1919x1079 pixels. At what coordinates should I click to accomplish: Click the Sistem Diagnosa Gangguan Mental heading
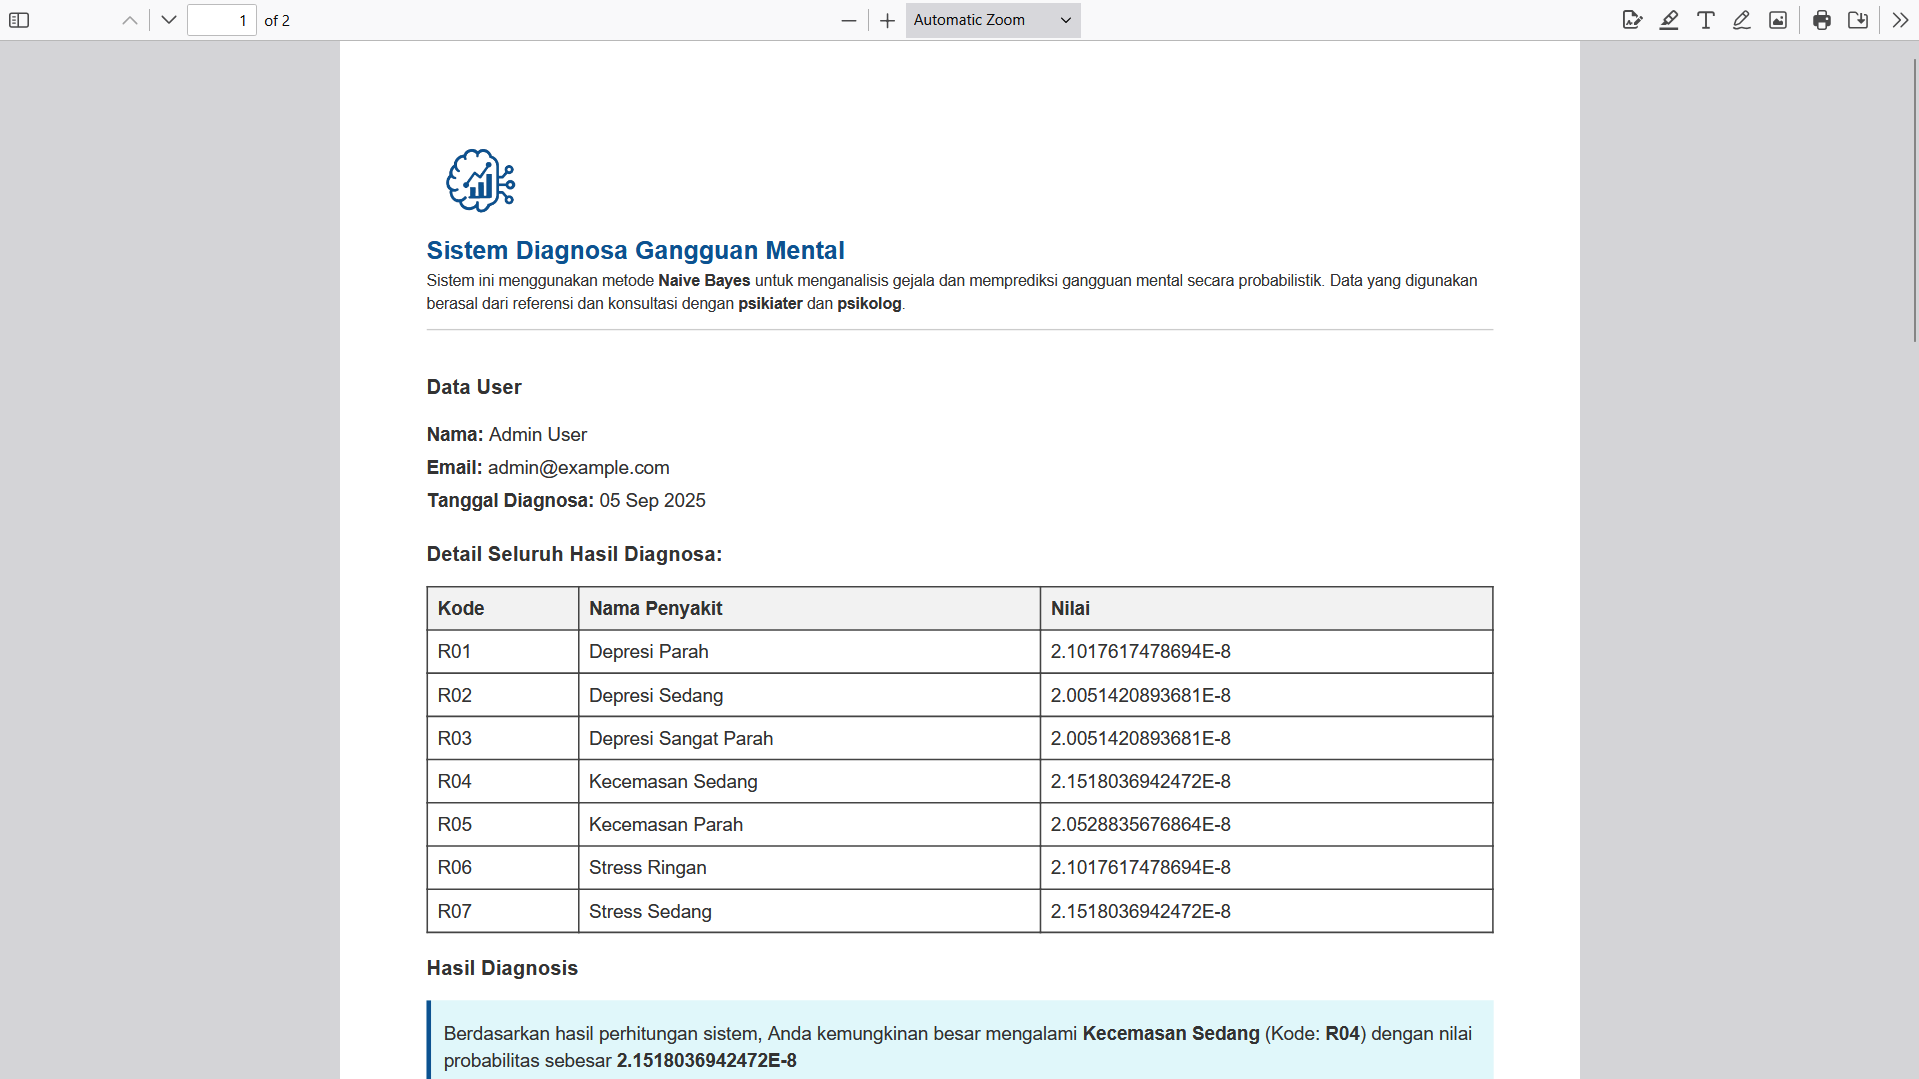click(x=635, y=250)
